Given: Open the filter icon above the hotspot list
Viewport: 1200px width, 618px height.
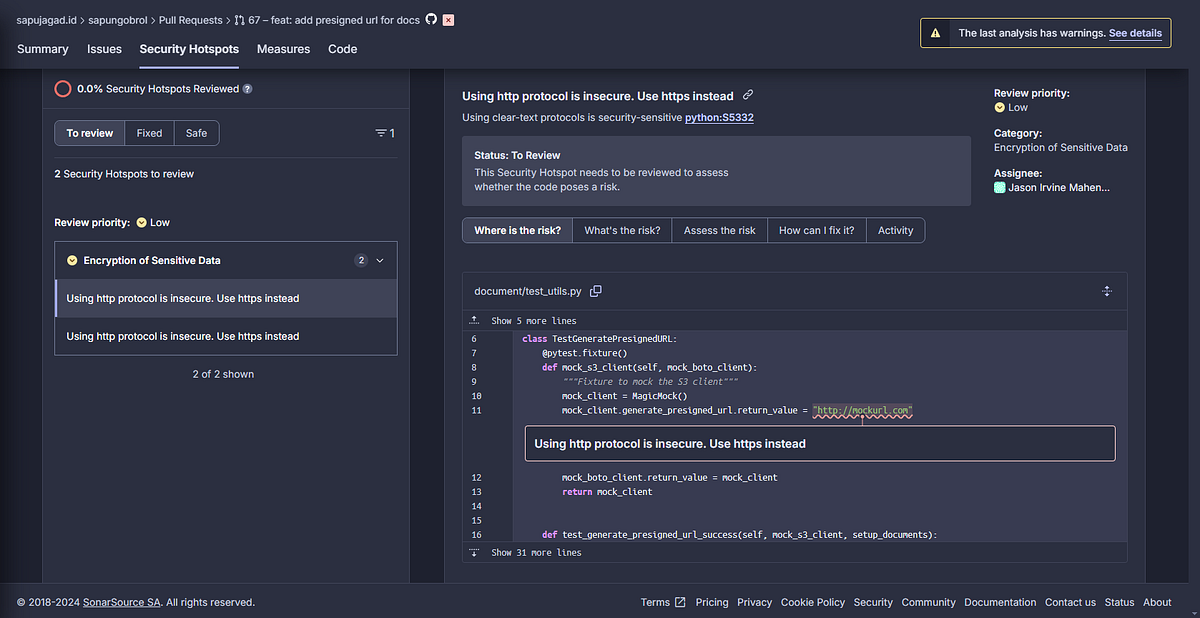Looking at the screenshot, I should pyautogui.click(x=382, y=132).
